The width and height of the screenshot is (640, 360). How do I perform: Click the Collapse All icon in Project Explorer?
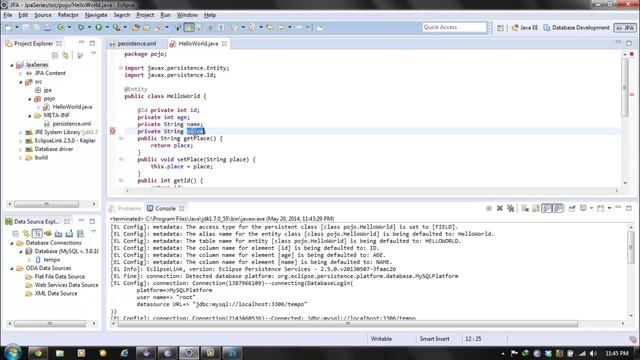55,55
